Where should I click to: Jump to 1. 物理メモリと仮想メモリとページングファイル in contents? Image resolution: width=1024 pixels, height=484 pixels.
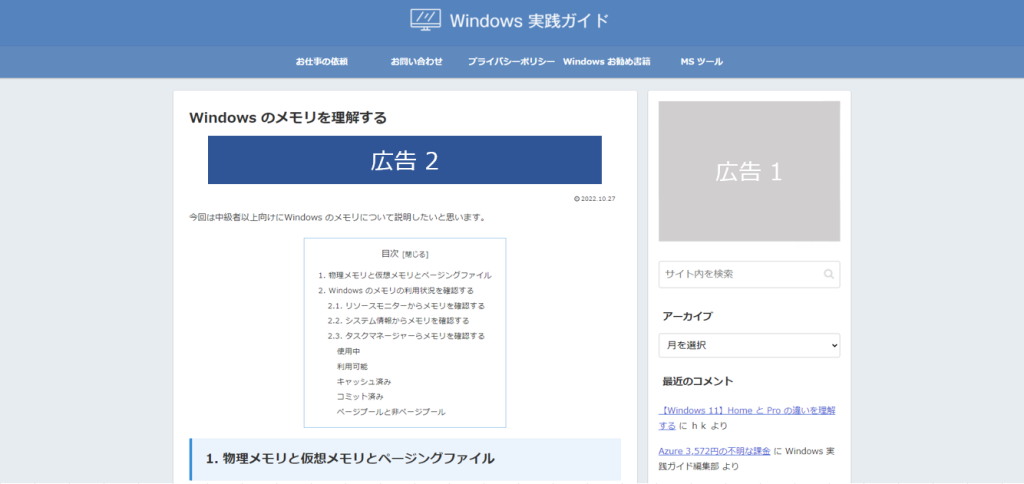405,275
